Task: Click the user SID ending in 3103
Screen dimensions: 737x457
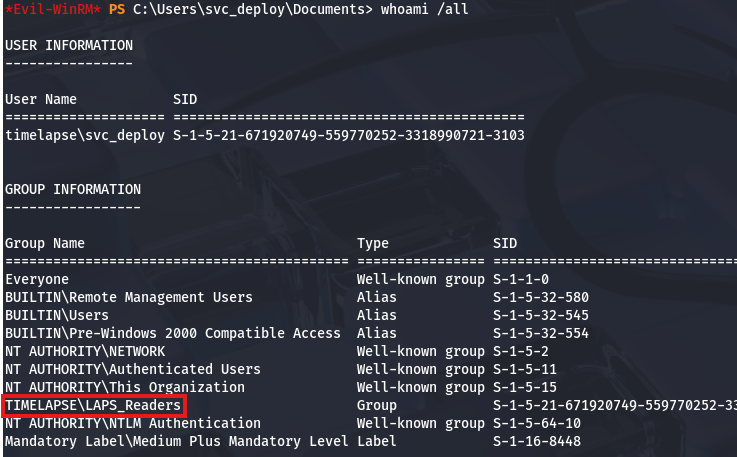Action: pyautogui.click(x=348, y=135)
